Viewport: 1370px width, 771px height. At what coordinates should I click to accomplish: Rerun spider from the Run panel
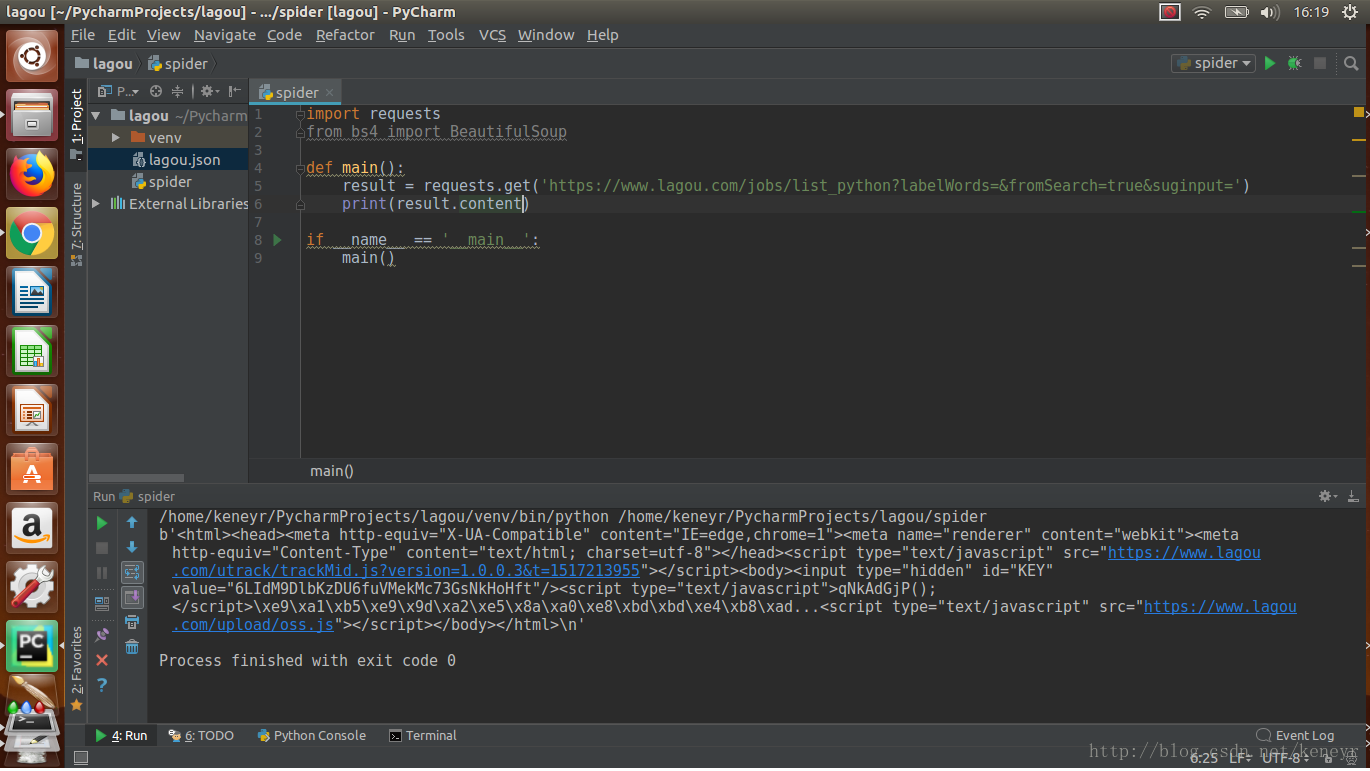tap(102, 523)
